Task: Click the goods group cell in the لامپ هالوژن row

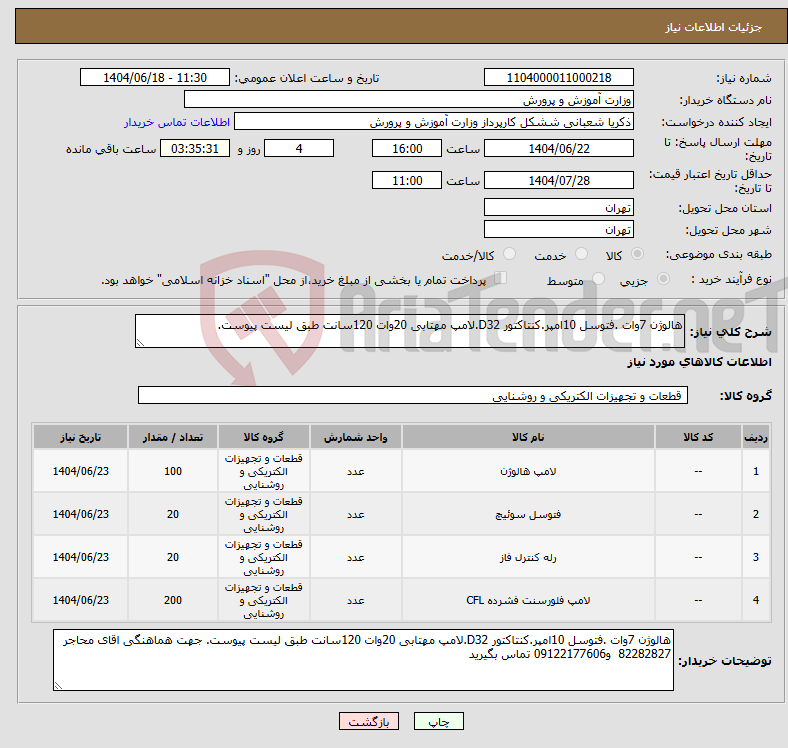Action: click(x=264, y=471)
